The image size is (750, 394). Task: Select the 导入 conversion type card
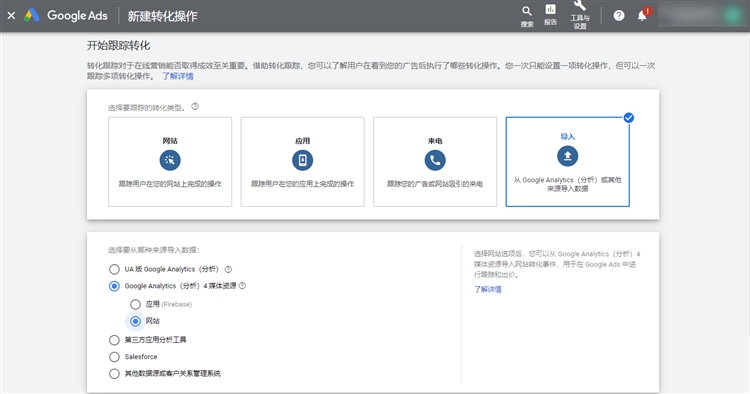pyautogui.click(x=567, y=162)
